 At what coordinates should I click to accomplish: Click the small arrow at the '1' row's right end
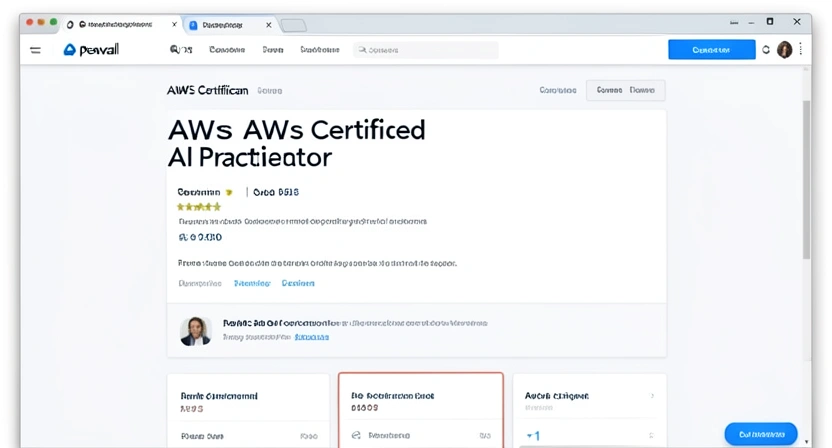(x=651, y=436)
